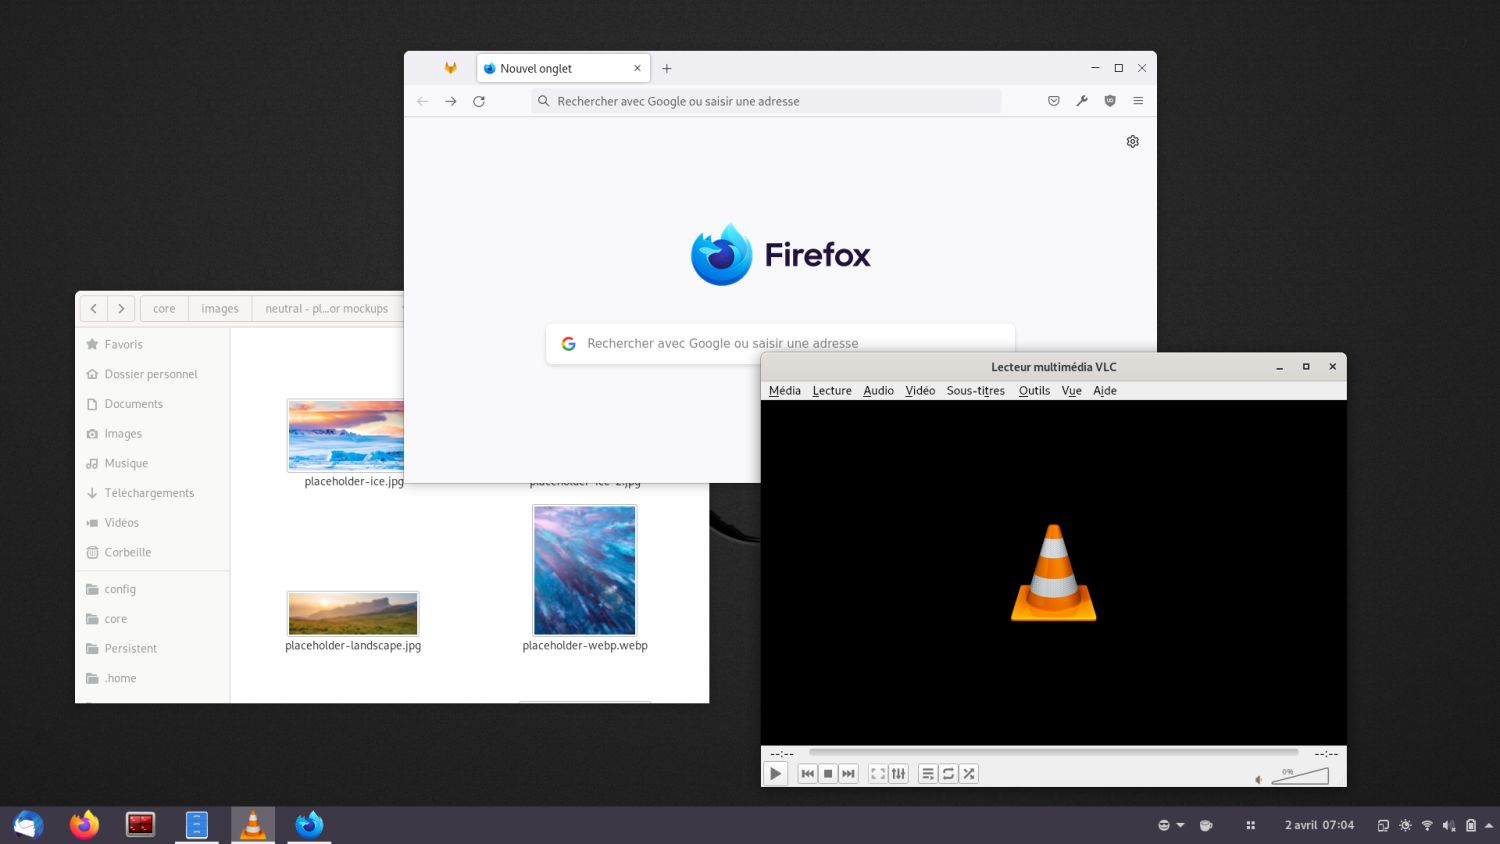Open VLC Aide menu
This screenshot has width=1500, height=844.
1105,390
